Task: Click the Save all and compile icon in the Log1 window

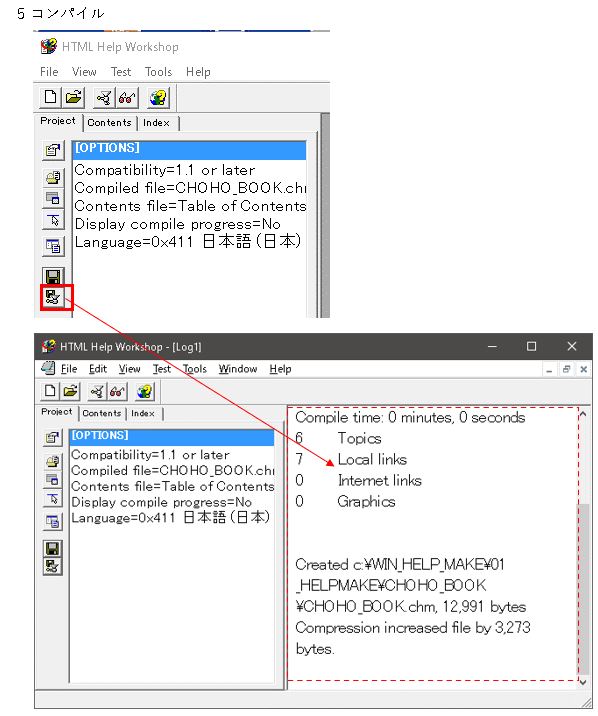Action: point(52,566)
